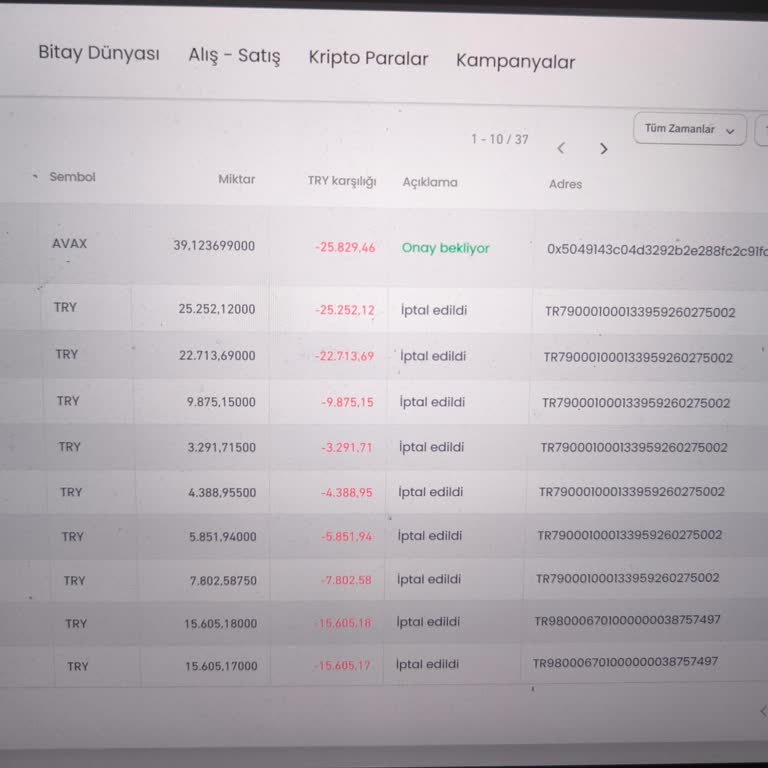Open the Alış - Satış menu
Screen dimensions: 768x768
pos(234,55)
